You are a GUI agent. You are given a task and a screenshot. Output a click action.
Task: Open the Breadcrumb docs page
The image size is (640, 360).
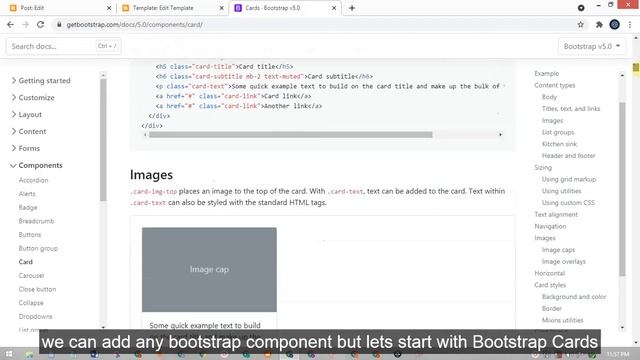(36, 221)
